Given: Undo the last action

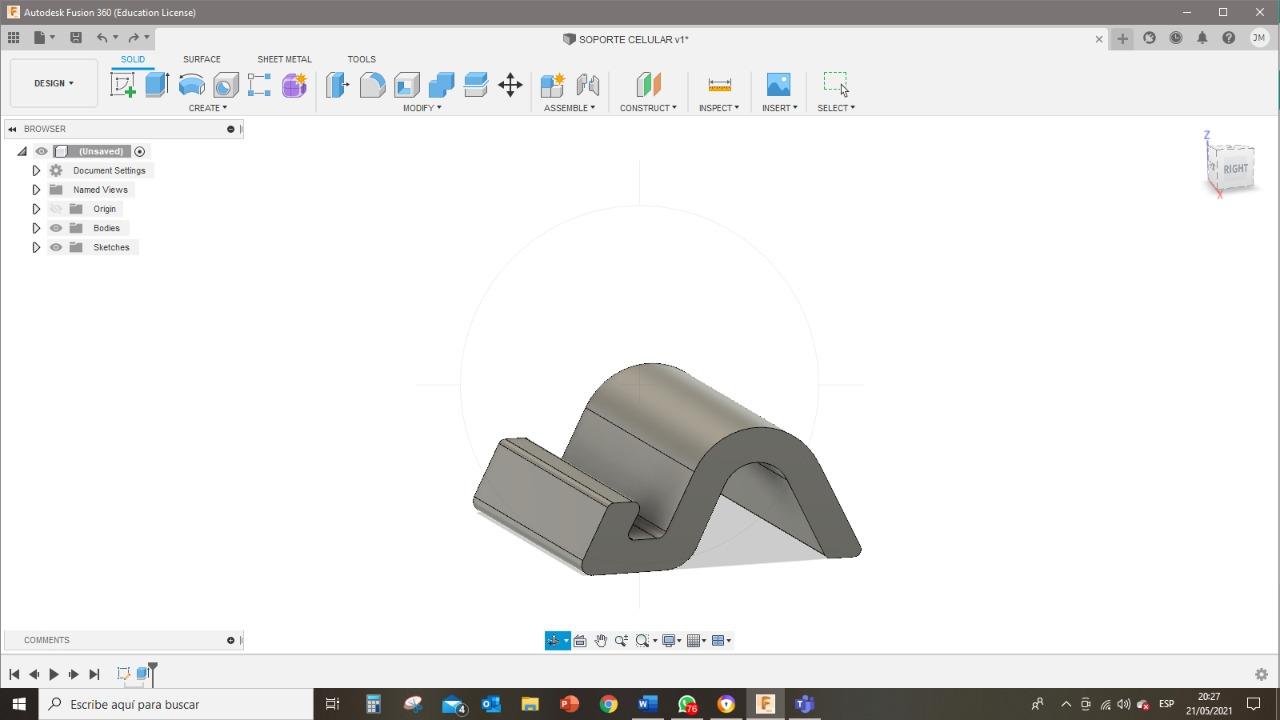Looking at the screenshot, I should [102, 38].
